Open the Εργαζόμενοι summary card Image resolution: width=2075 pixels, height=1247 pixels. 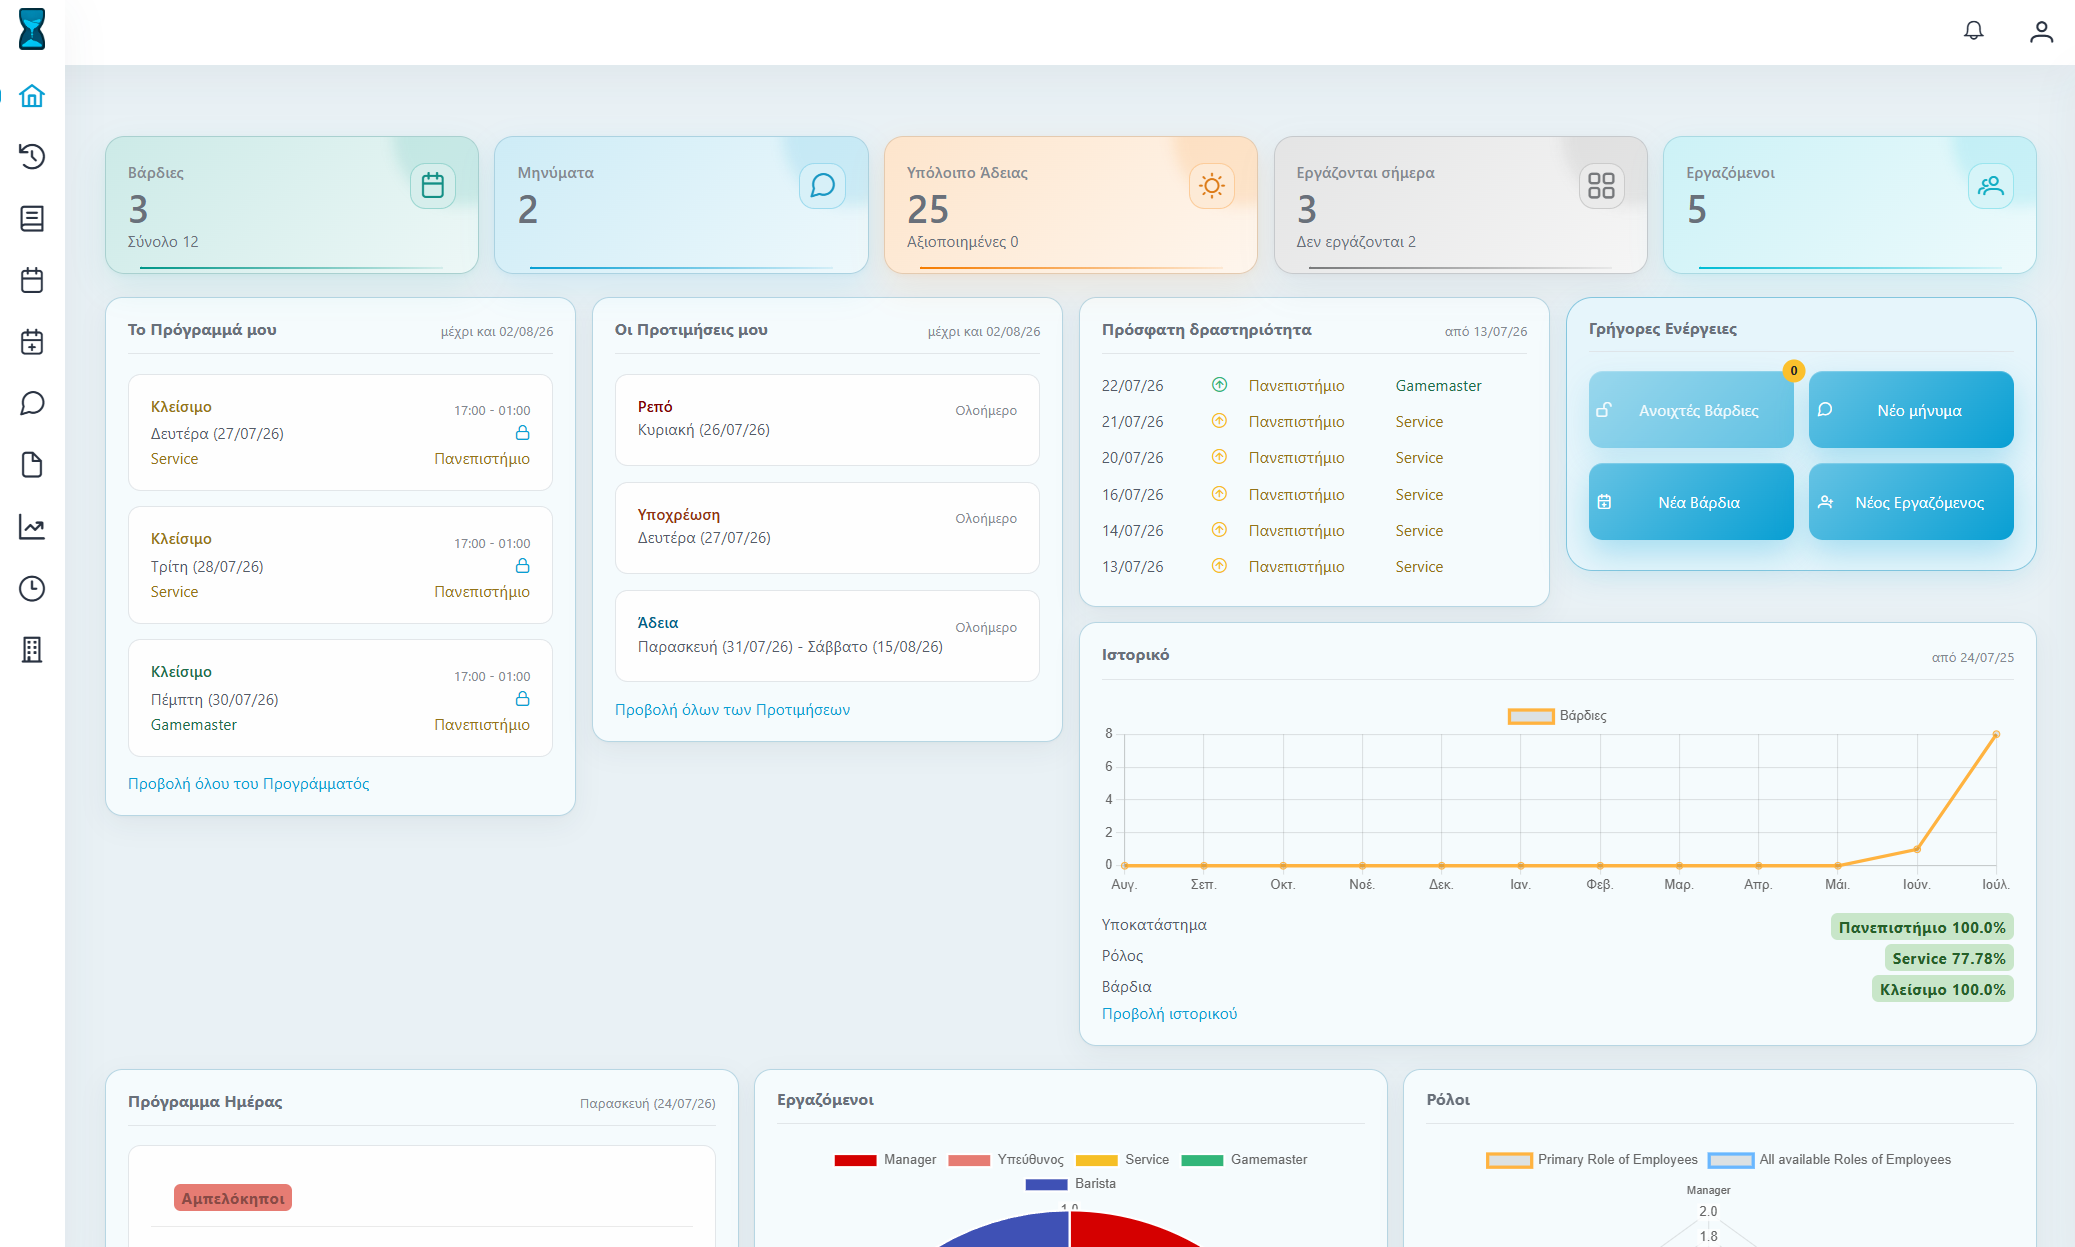click(1850, 205)
